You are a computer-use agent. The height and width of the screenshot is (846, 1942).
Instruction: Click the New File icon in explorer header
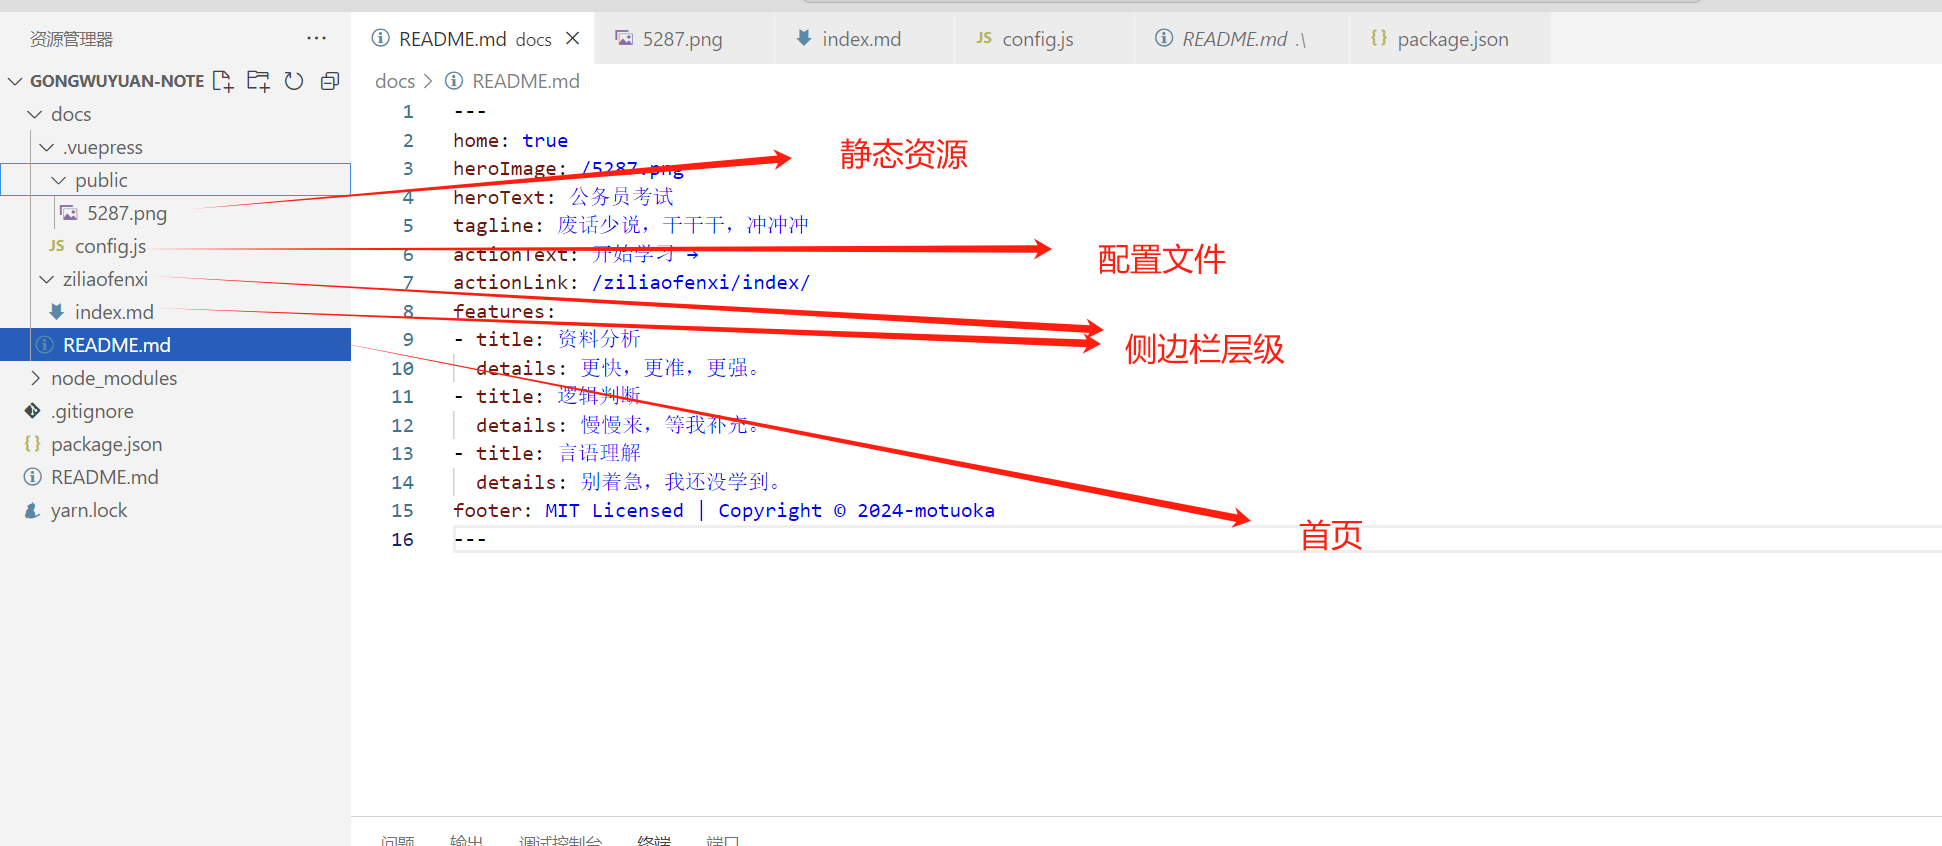point(223,81)
